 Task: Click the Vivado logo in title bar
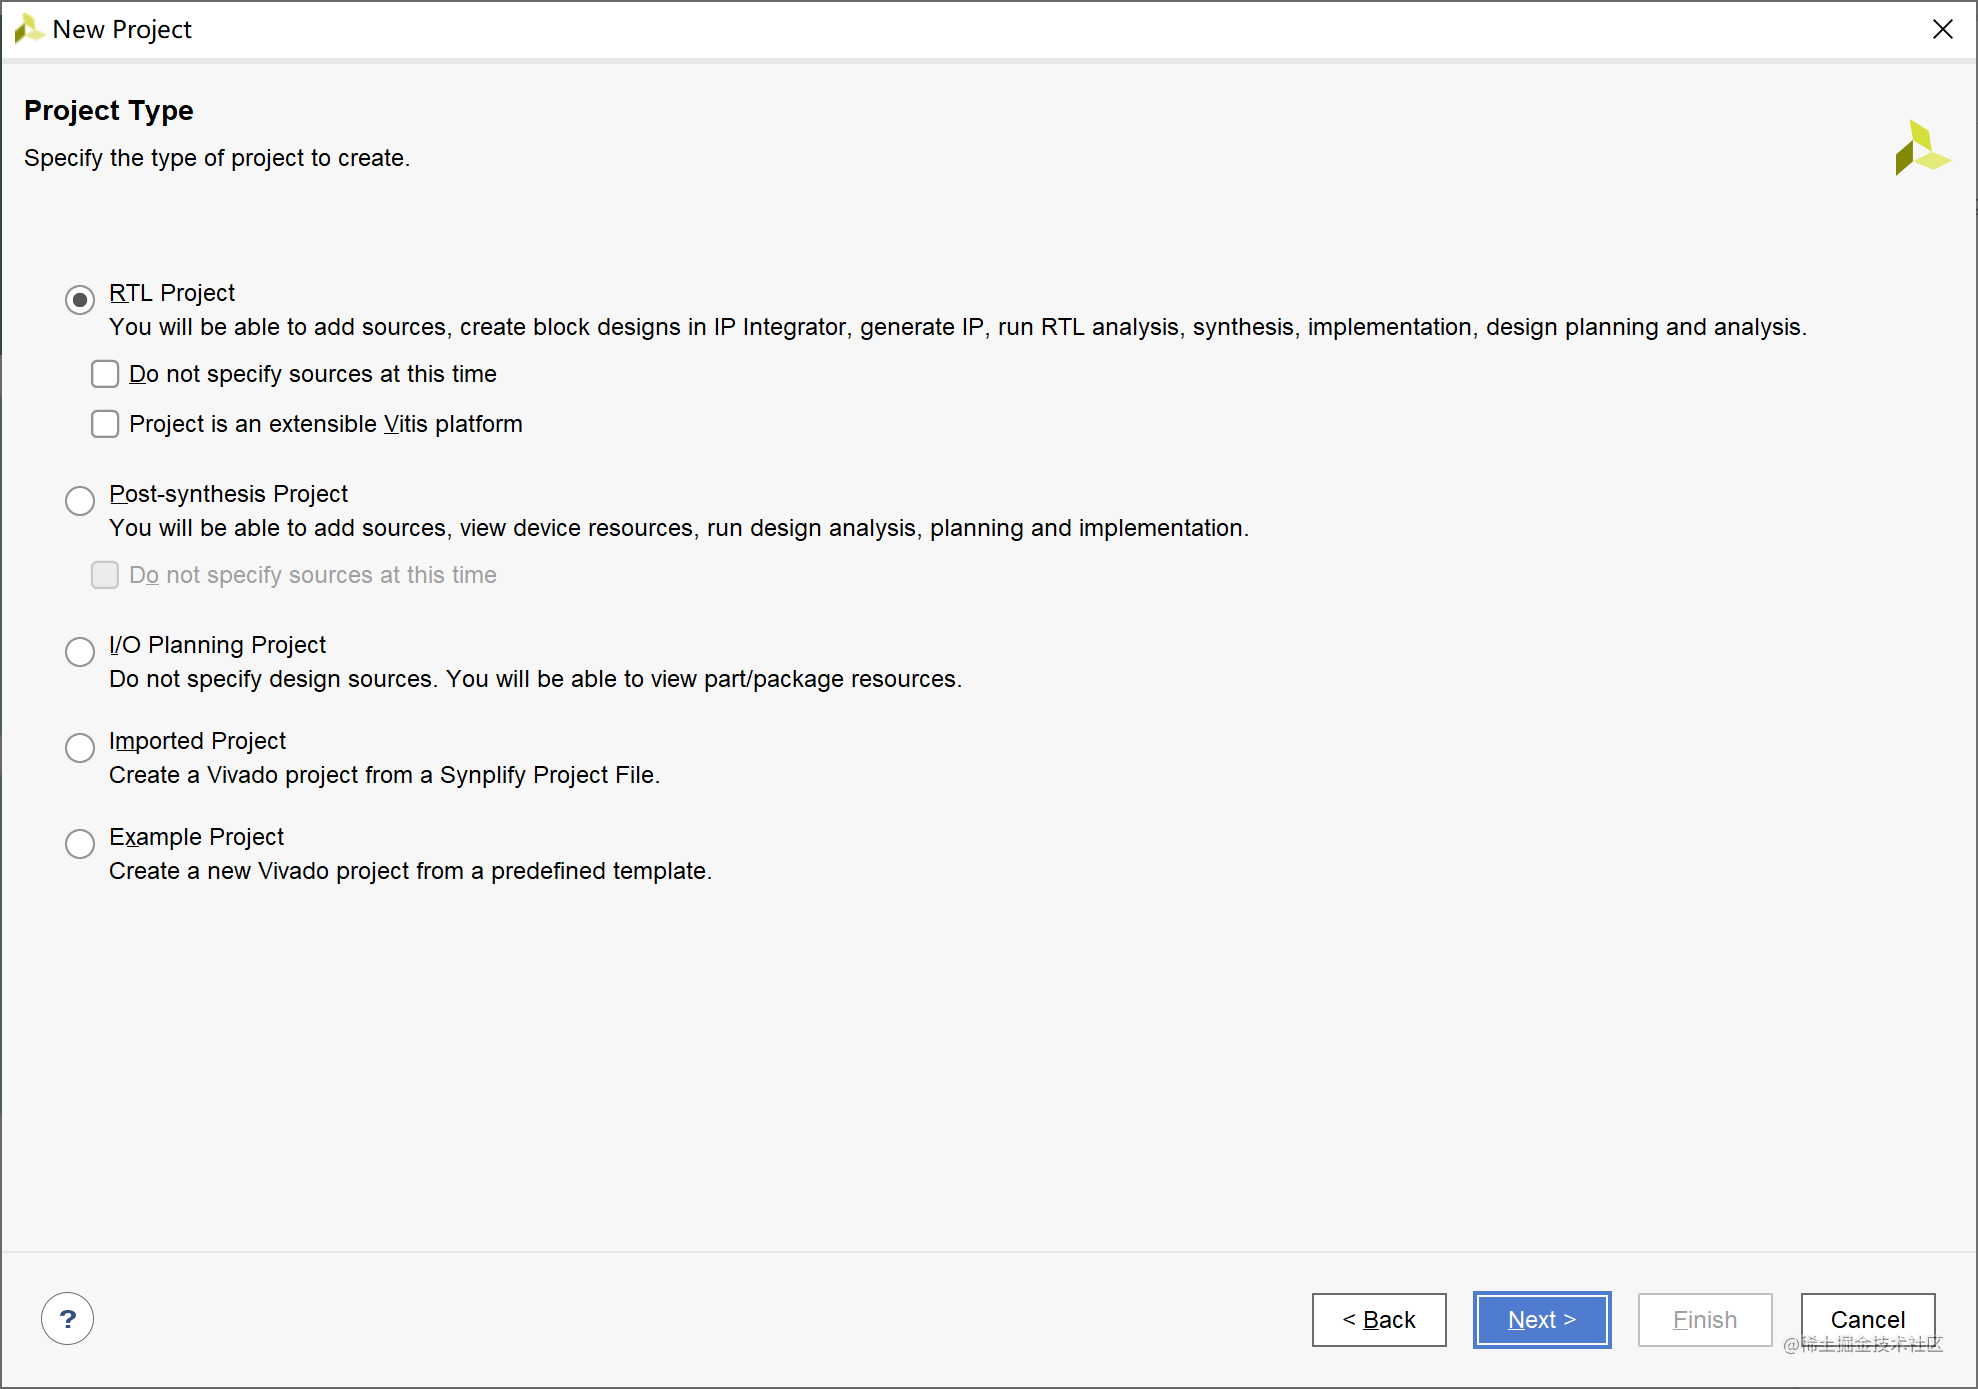pyautogui.click(x=28, y=29)
